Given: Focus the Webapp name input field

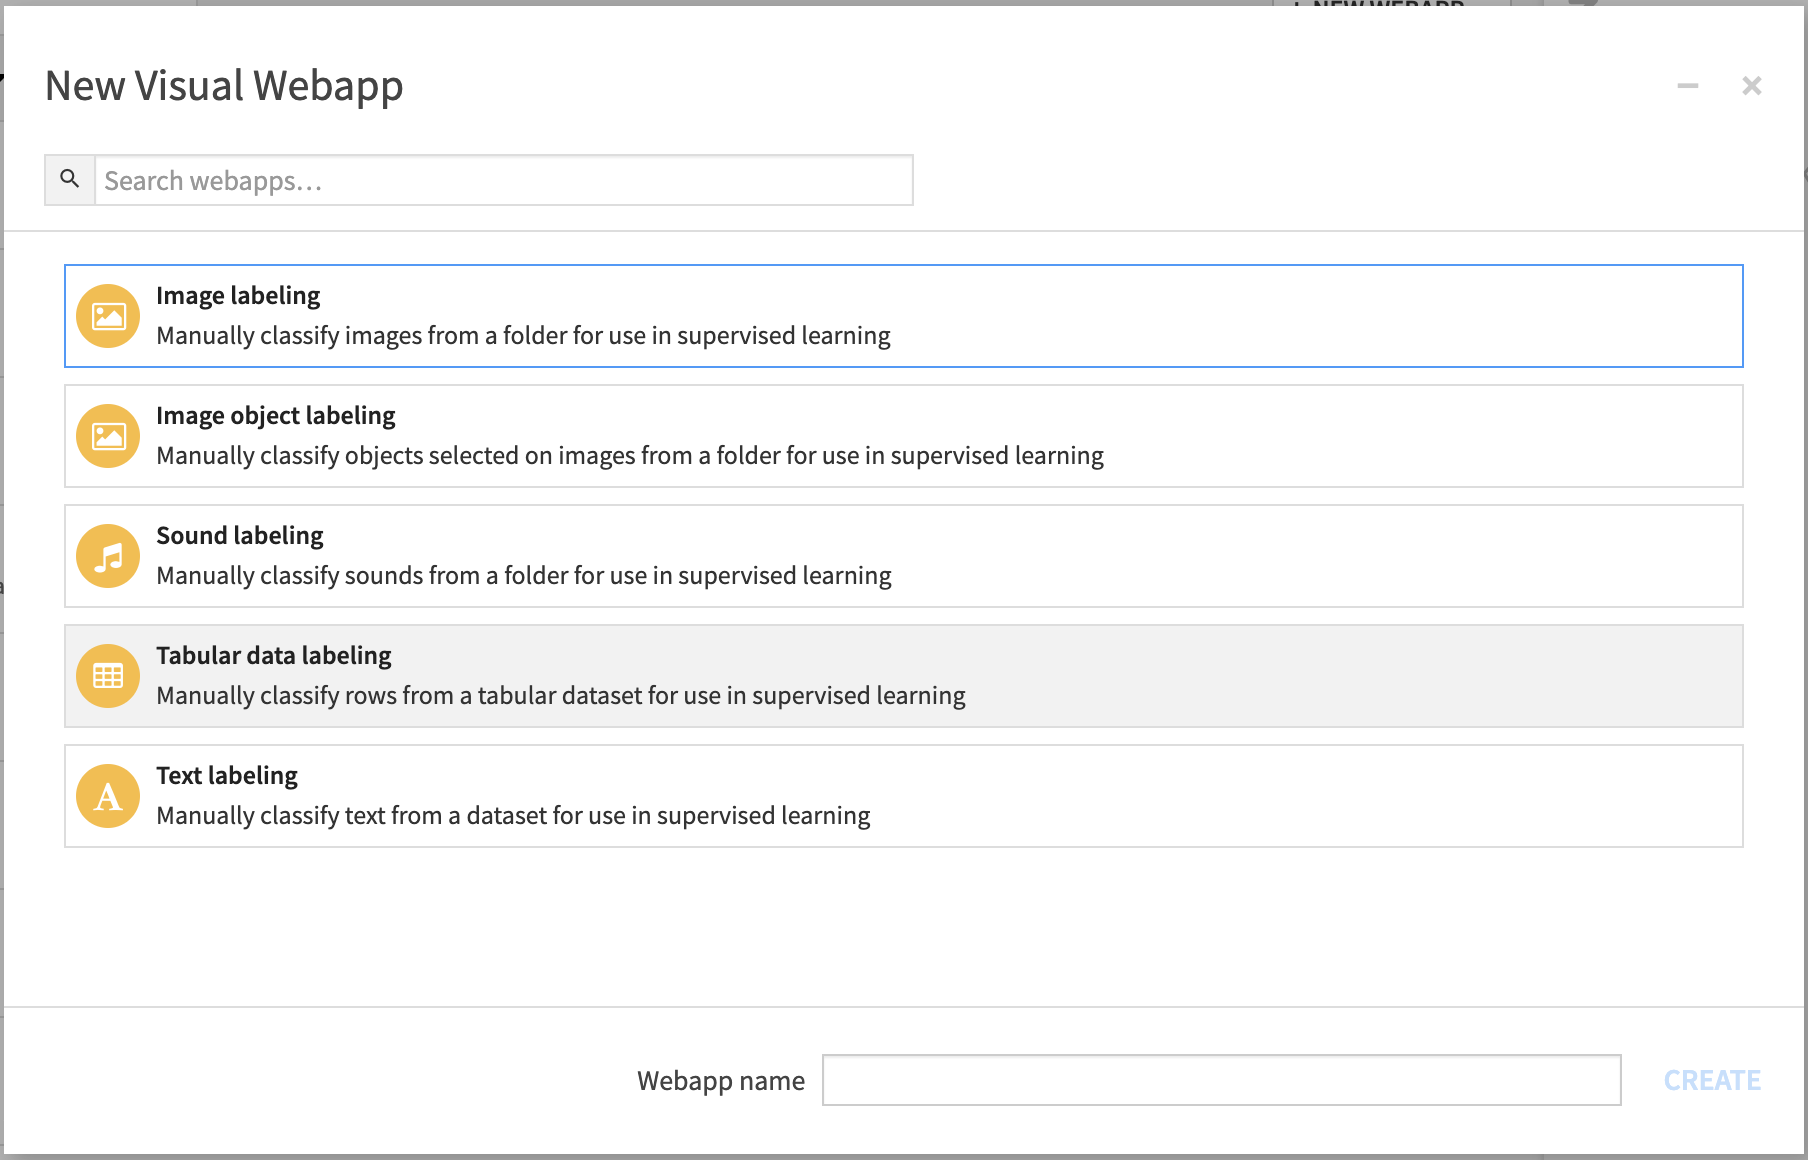Looking at the screenshot, I should (1221, 1080).
